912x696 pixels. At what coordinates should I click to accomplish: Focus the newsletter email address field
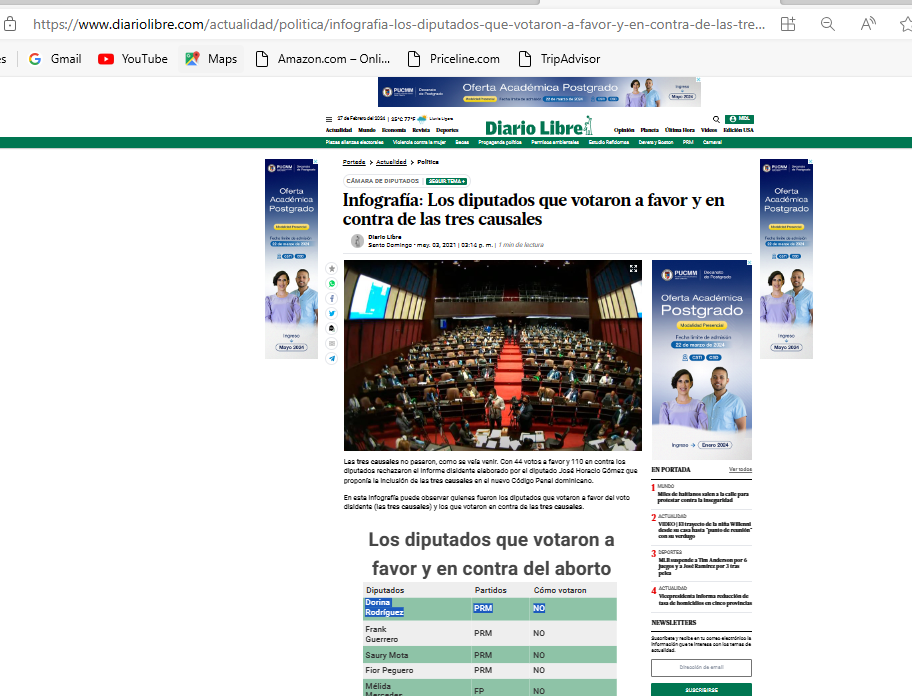tap(701, 668)
